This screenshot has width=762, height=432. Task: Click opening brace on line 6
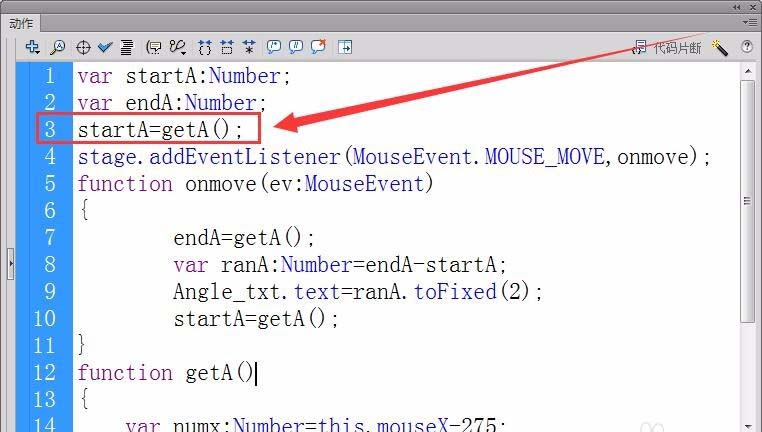(84, 210)
